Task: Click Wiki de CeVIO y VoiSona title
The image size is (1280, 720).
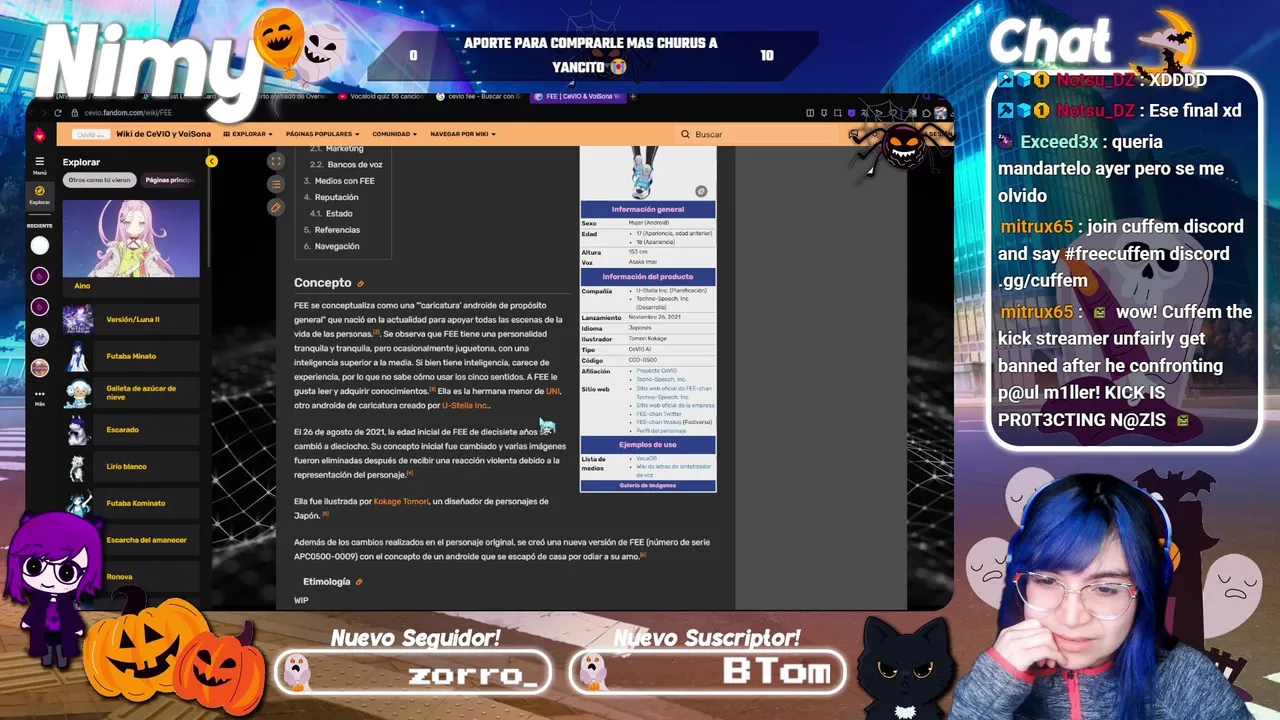Action: click(x=164, y=134)
